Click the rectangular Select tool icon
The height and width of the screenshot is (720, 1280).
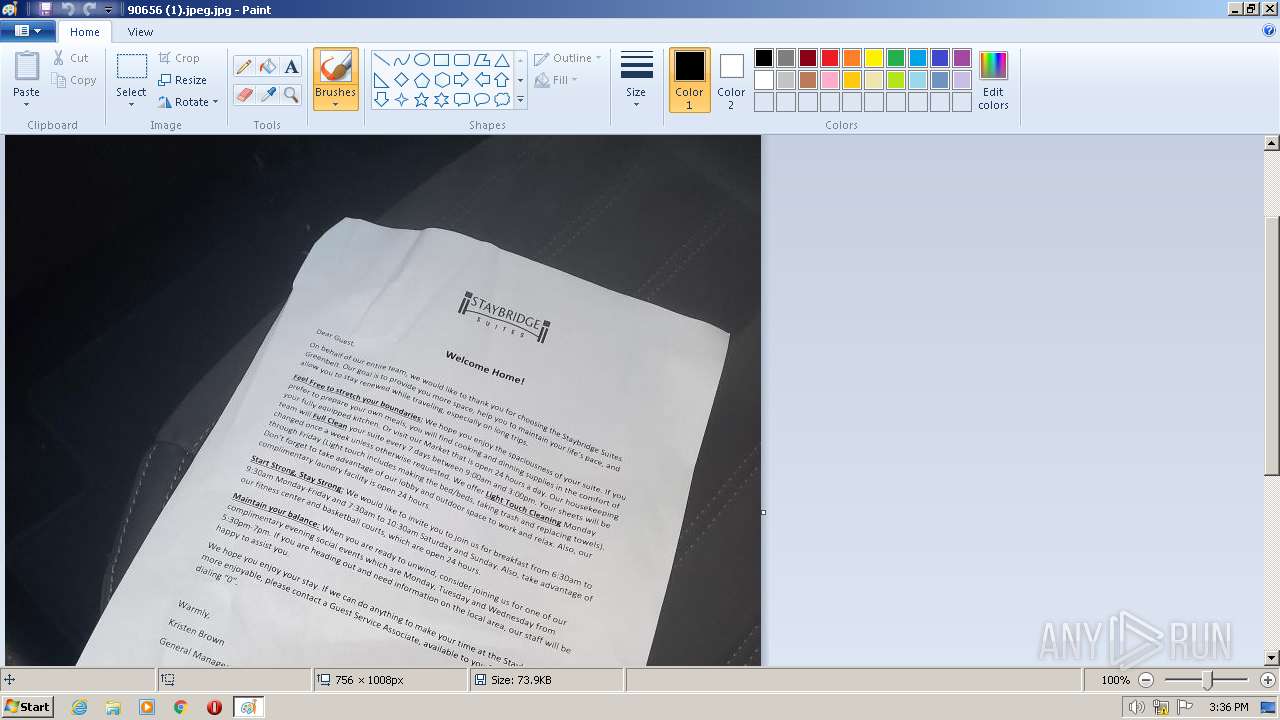[x=131, y=67]
